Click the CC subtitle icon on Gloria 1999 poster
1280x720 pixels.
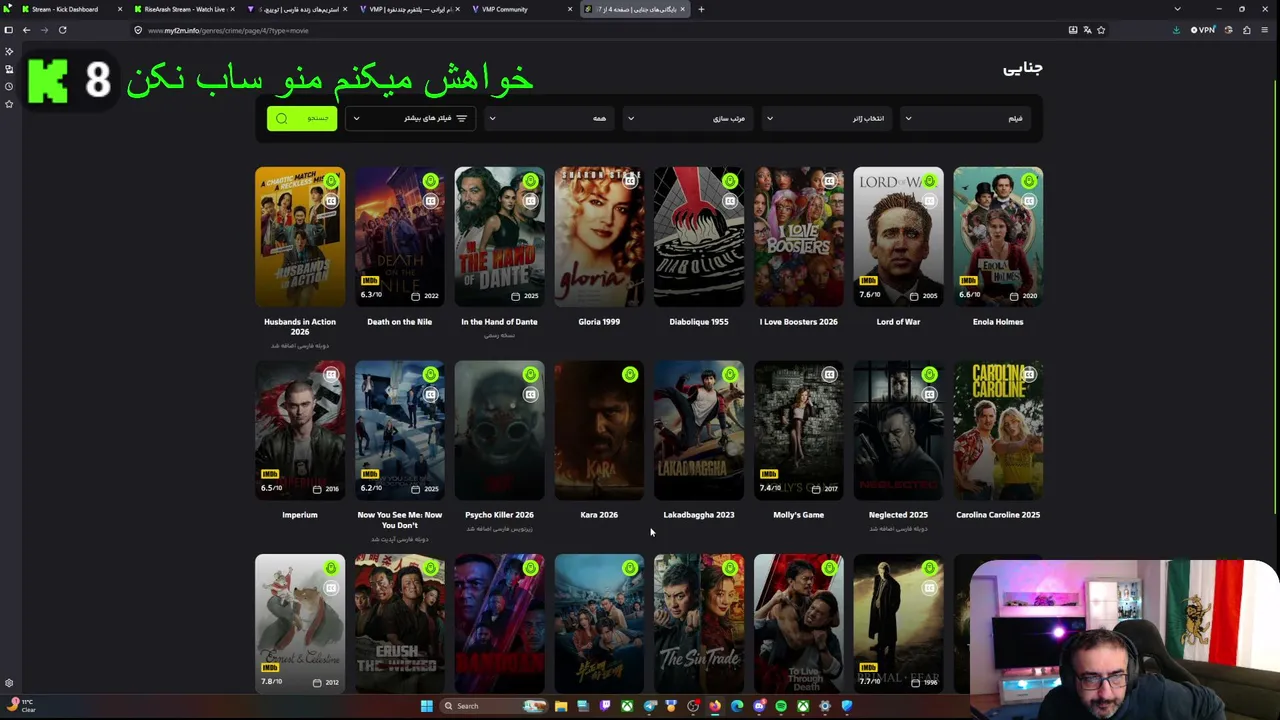(x=630, y=181)
